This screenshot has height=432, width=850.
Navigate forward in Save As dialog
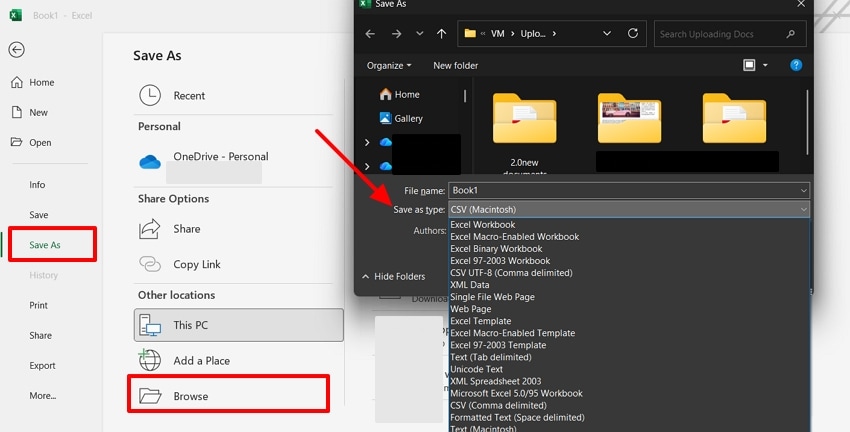pos(396,34)
